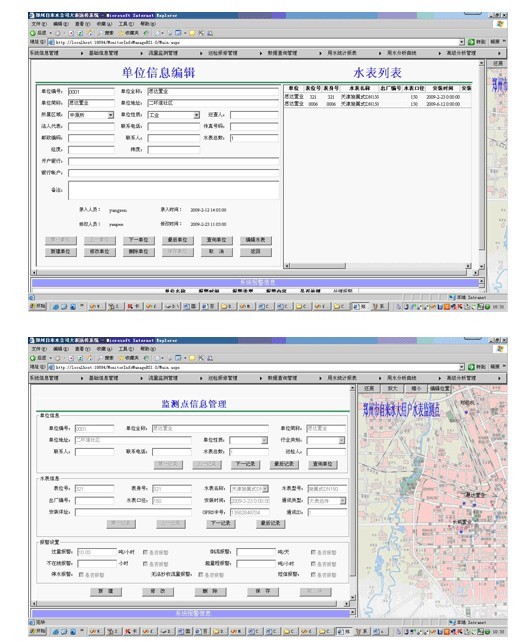Click Back arrow in 单位信息编辑 browser window
This screenshot has width=530, height=642.
[33, 33]
